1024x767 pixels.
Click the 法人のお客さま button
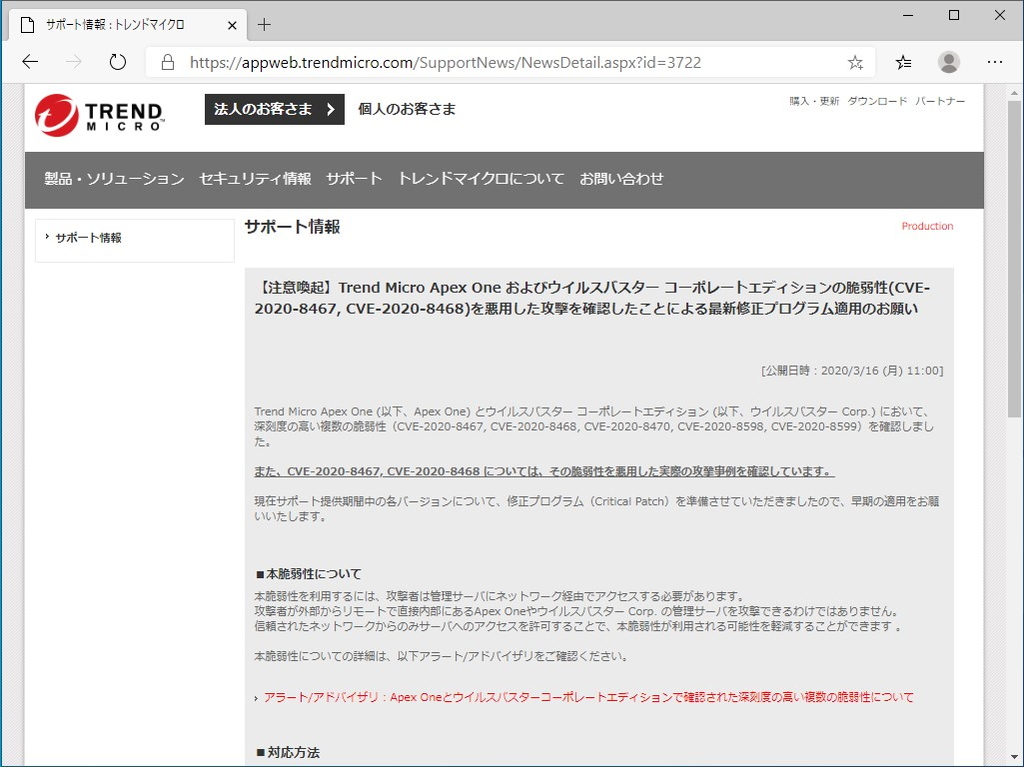coord(273,109)
